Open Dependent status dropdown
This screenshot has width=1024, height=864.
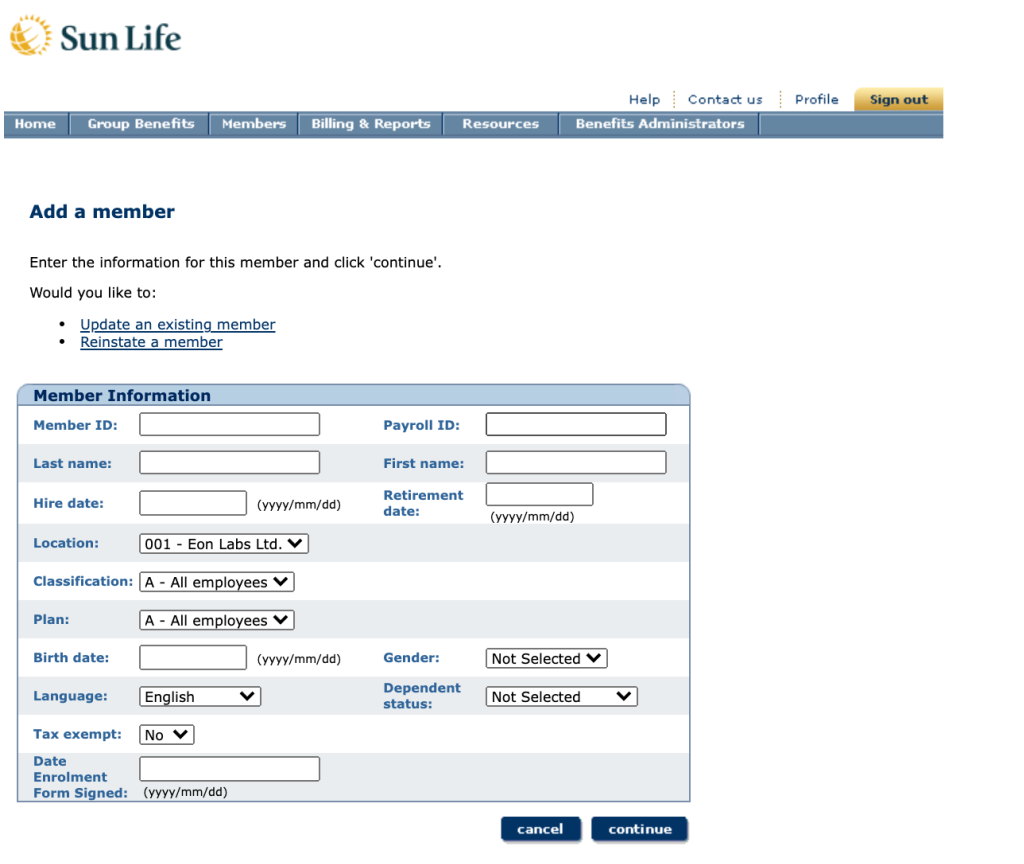[x=561, y=696]
